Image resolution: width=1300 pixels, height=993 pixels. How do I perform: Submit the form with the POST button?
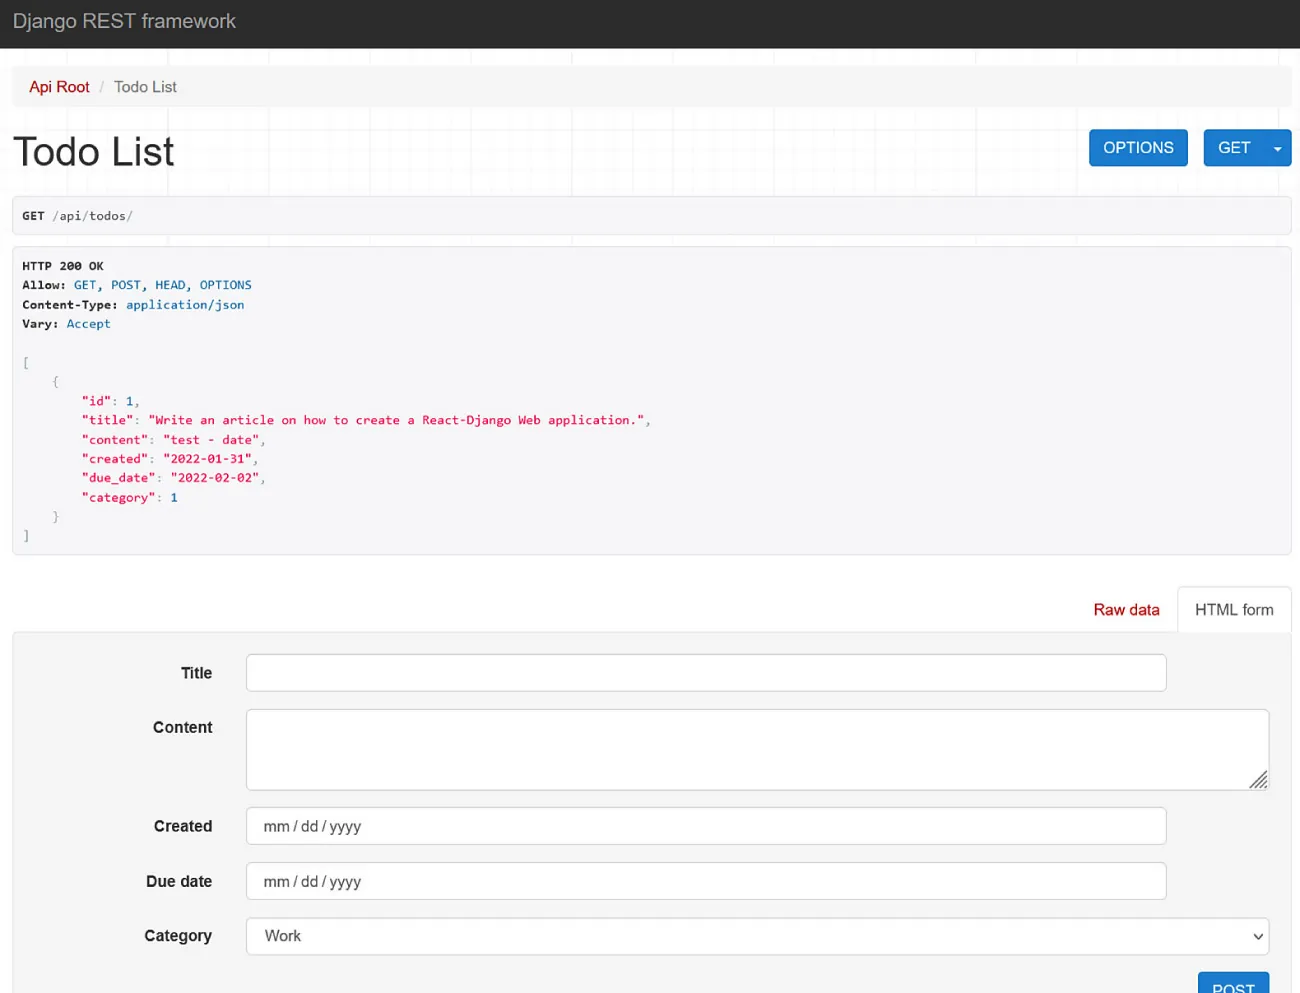(1233, 986)
